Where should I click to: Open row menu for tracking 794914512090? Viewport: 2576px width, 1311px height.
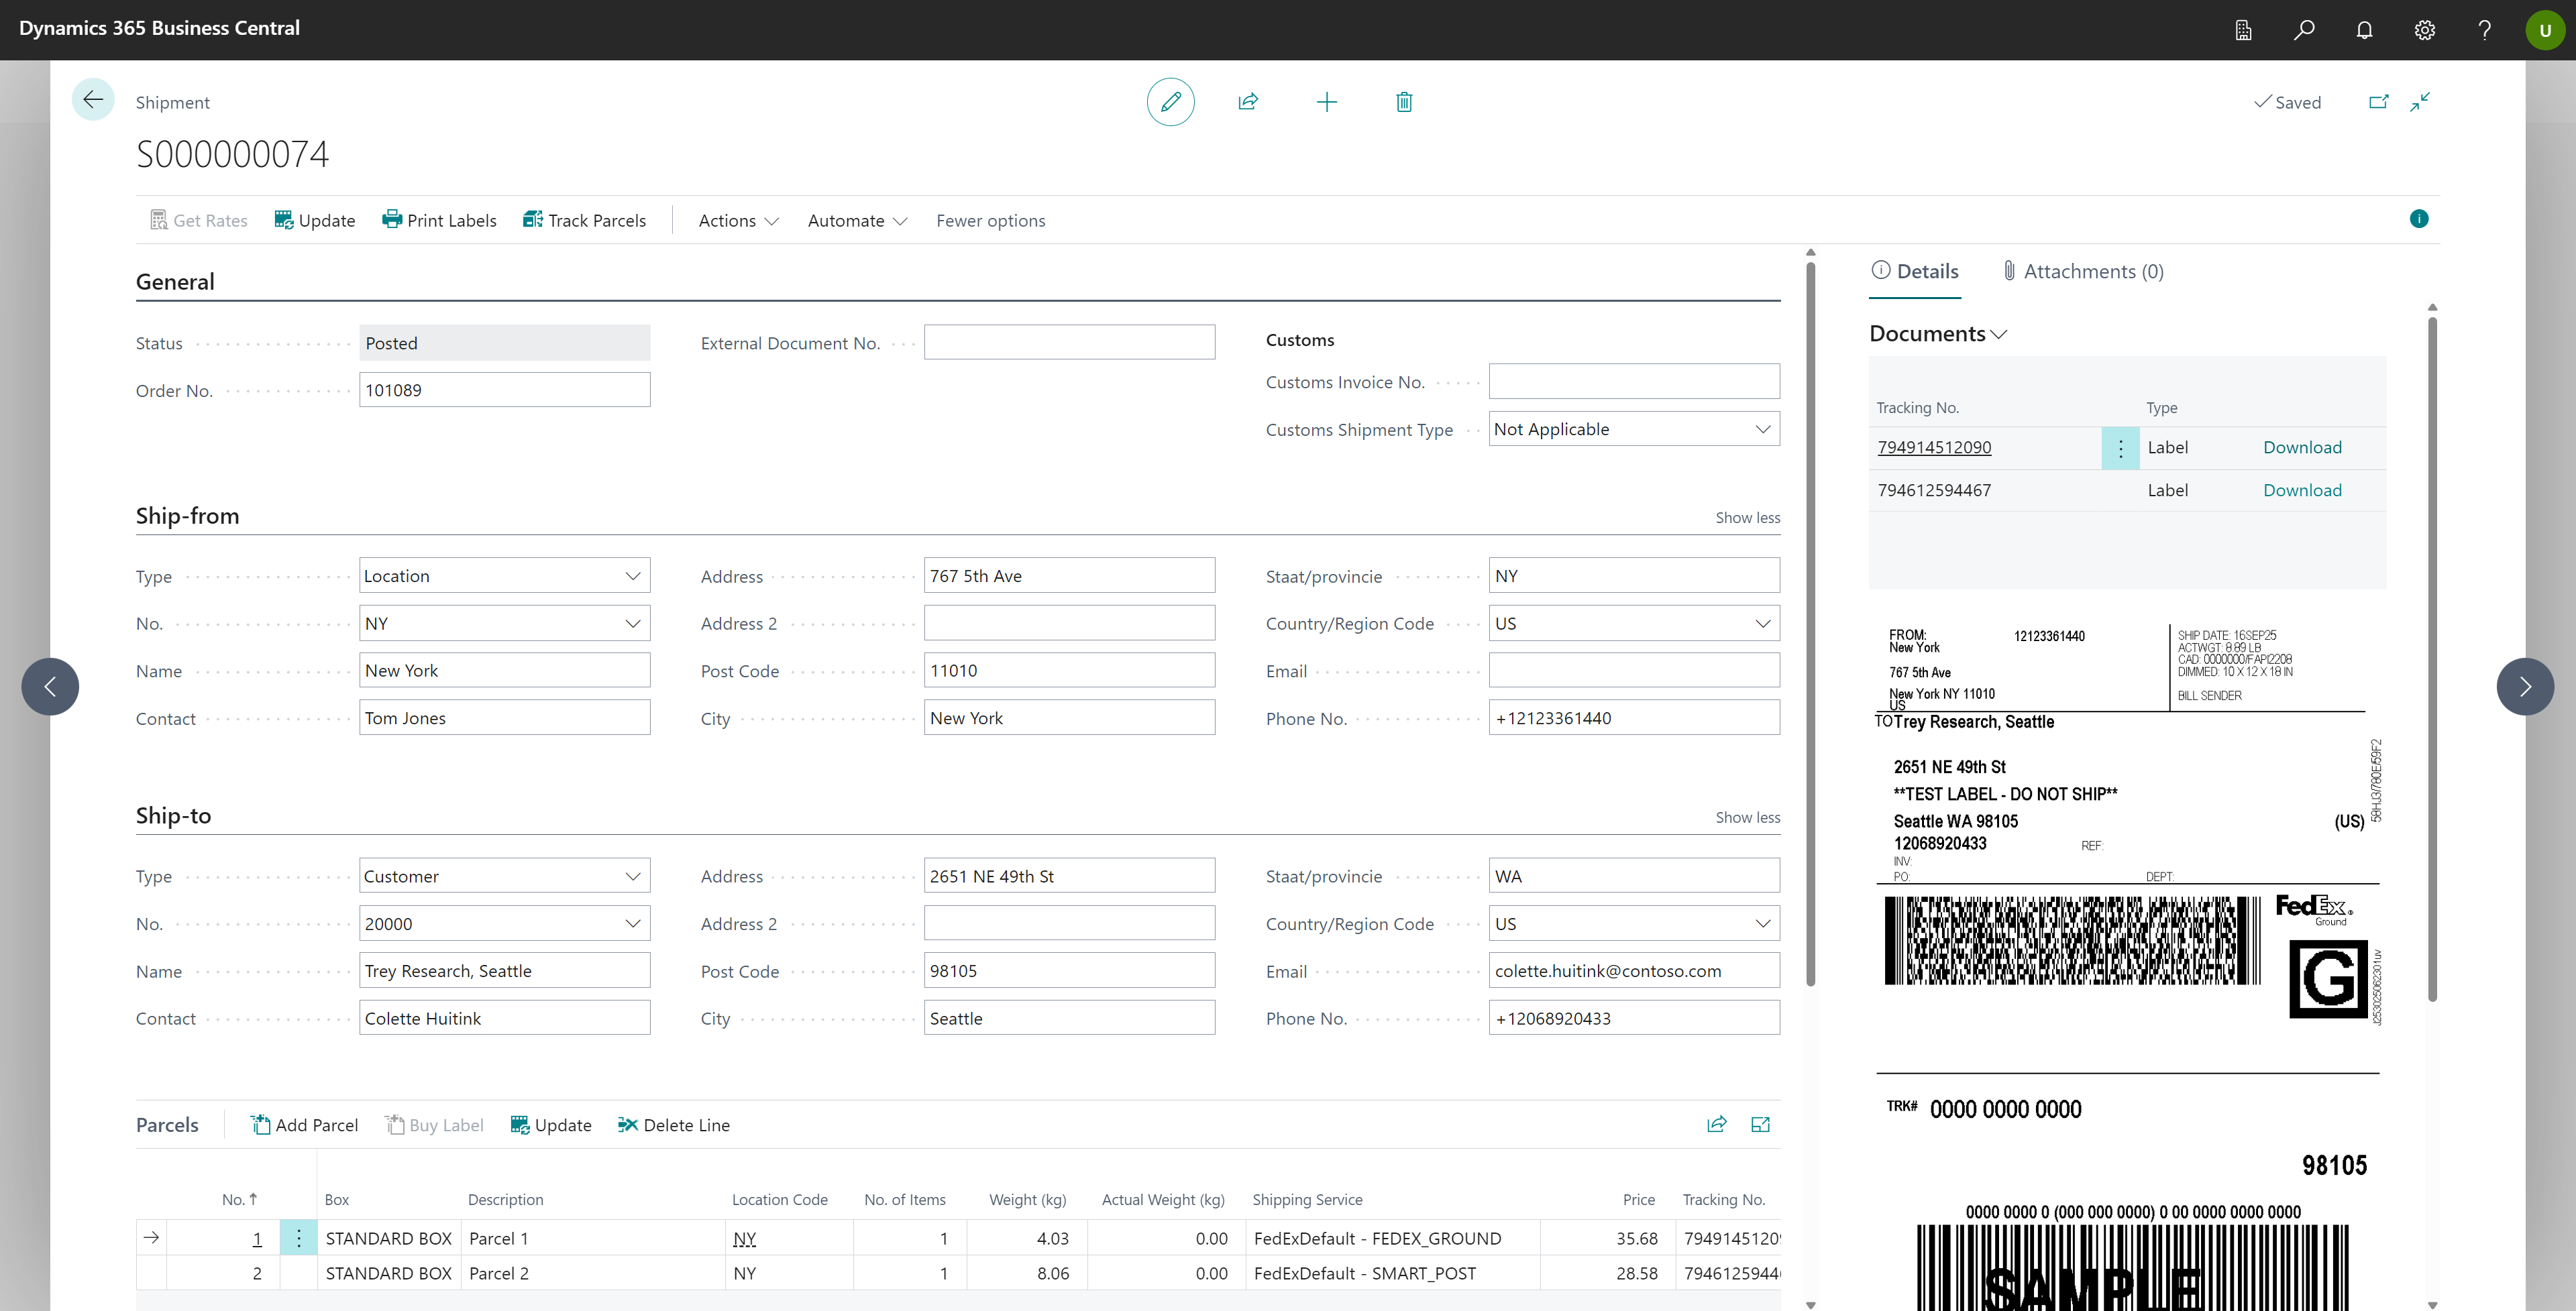tap(2120, 448)
